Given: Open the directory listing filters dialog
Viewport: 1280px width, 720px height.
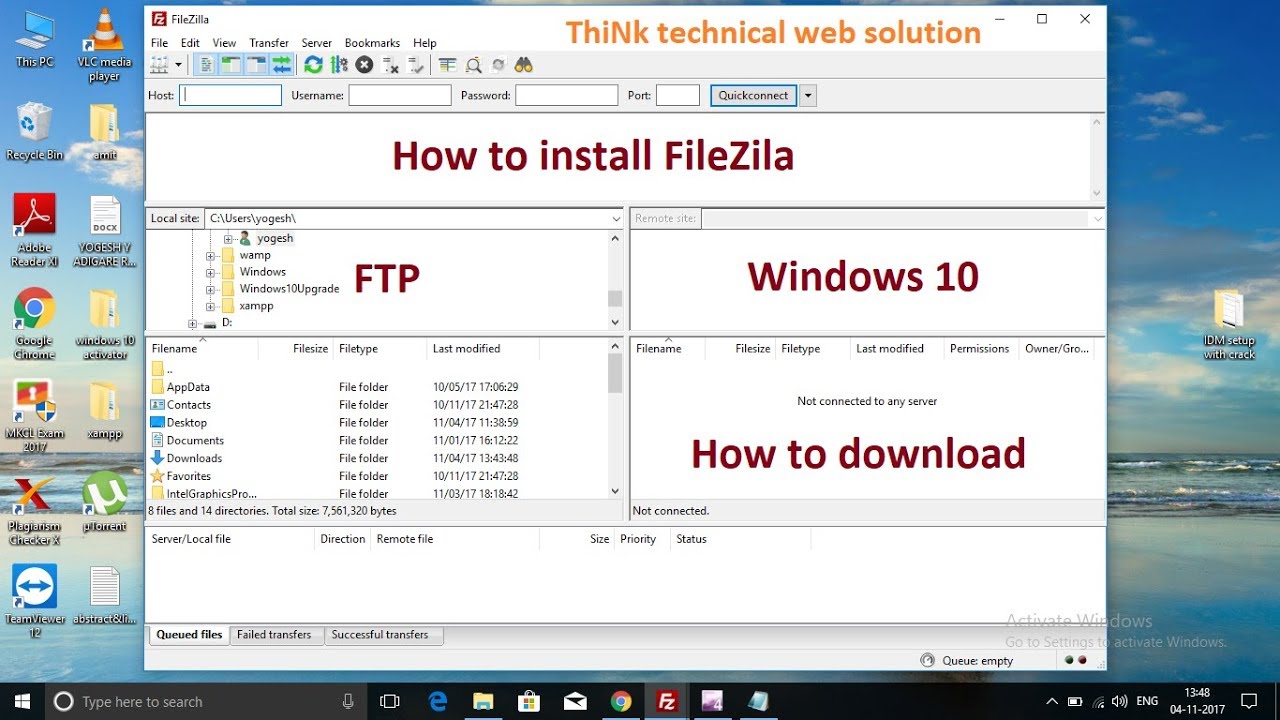Looking at the screenshot, I should [x=447, y=65].
